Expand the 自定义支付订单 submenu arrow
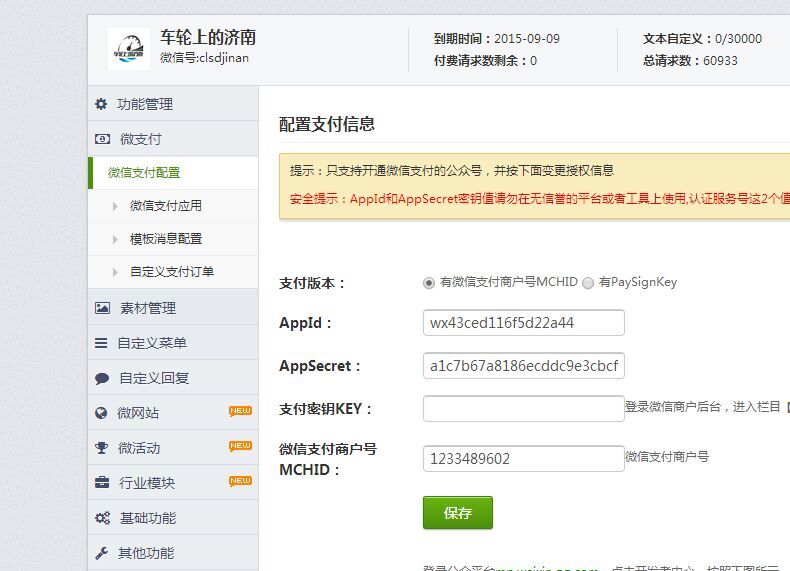This screenshot has height=571, width=790. coord(116,272)
